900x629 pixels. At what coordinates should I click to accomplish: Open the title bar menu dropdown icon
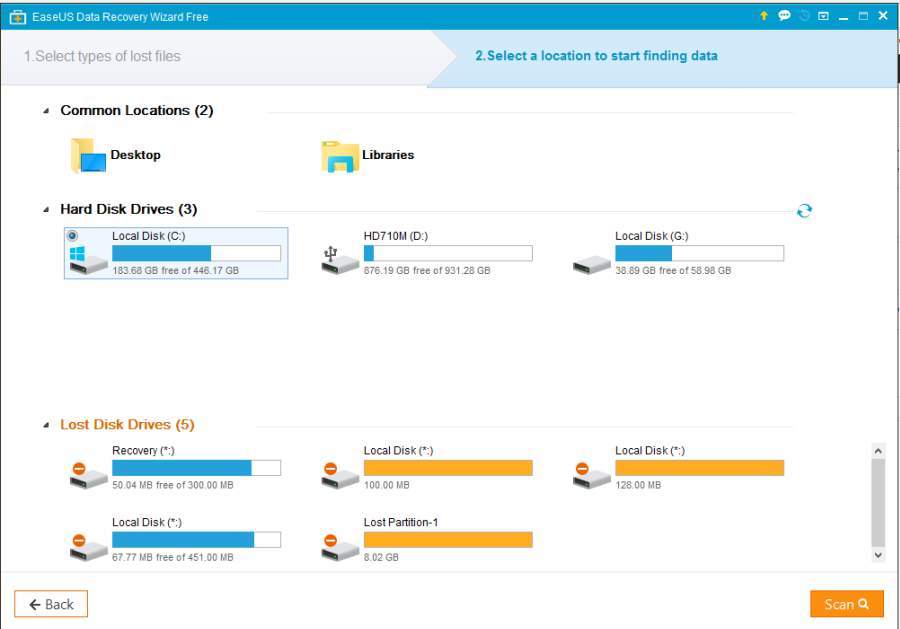823,16
